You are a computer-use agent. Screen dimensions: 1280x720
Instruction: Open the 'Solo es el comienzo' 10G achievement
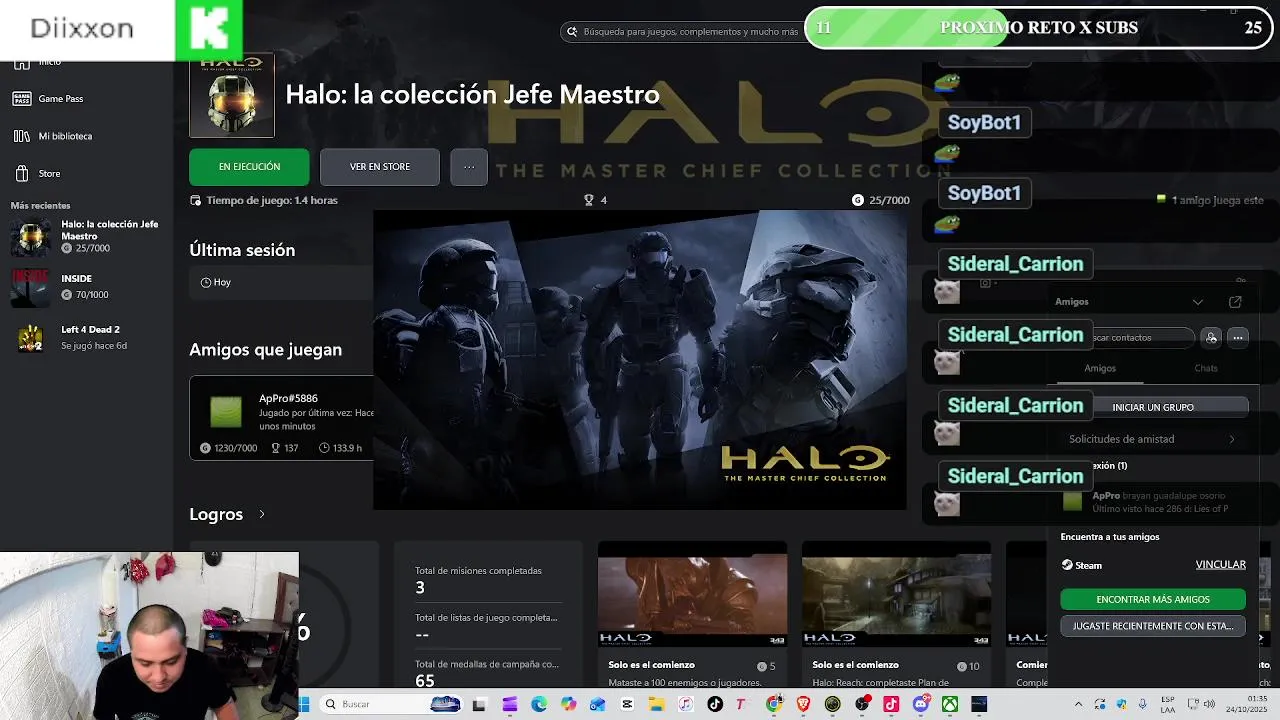tap(896, 615)
